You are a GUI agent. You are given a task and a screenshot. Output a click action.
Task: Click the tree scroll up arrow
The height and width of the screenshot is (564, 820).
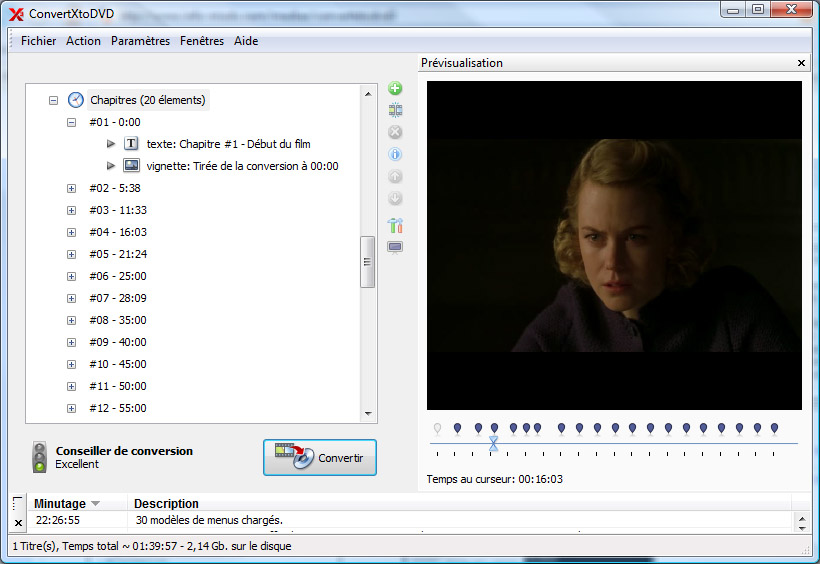pos(368,94)
